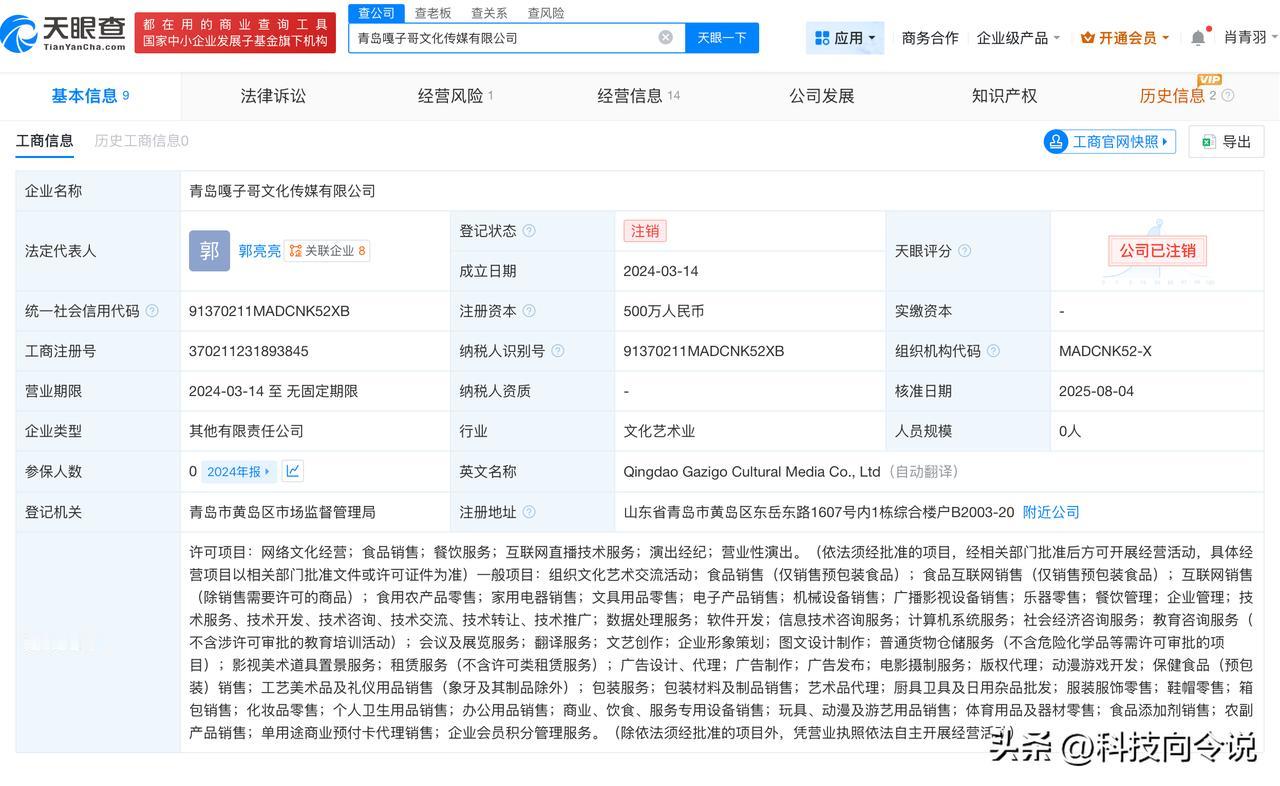Select 青岛市黄岛区市场监督管理局 registration authority
The image size is (1280, 786).
click(x=282, y=512)
